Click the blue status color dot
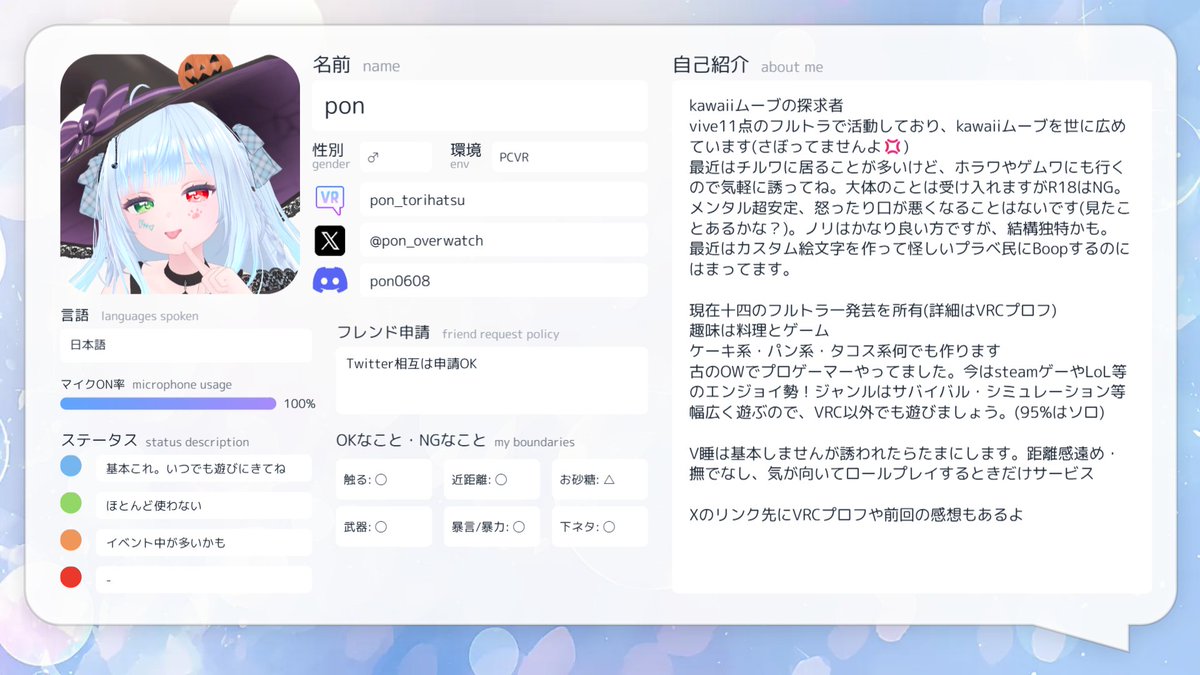1200x675 pixels. [71, 466]
